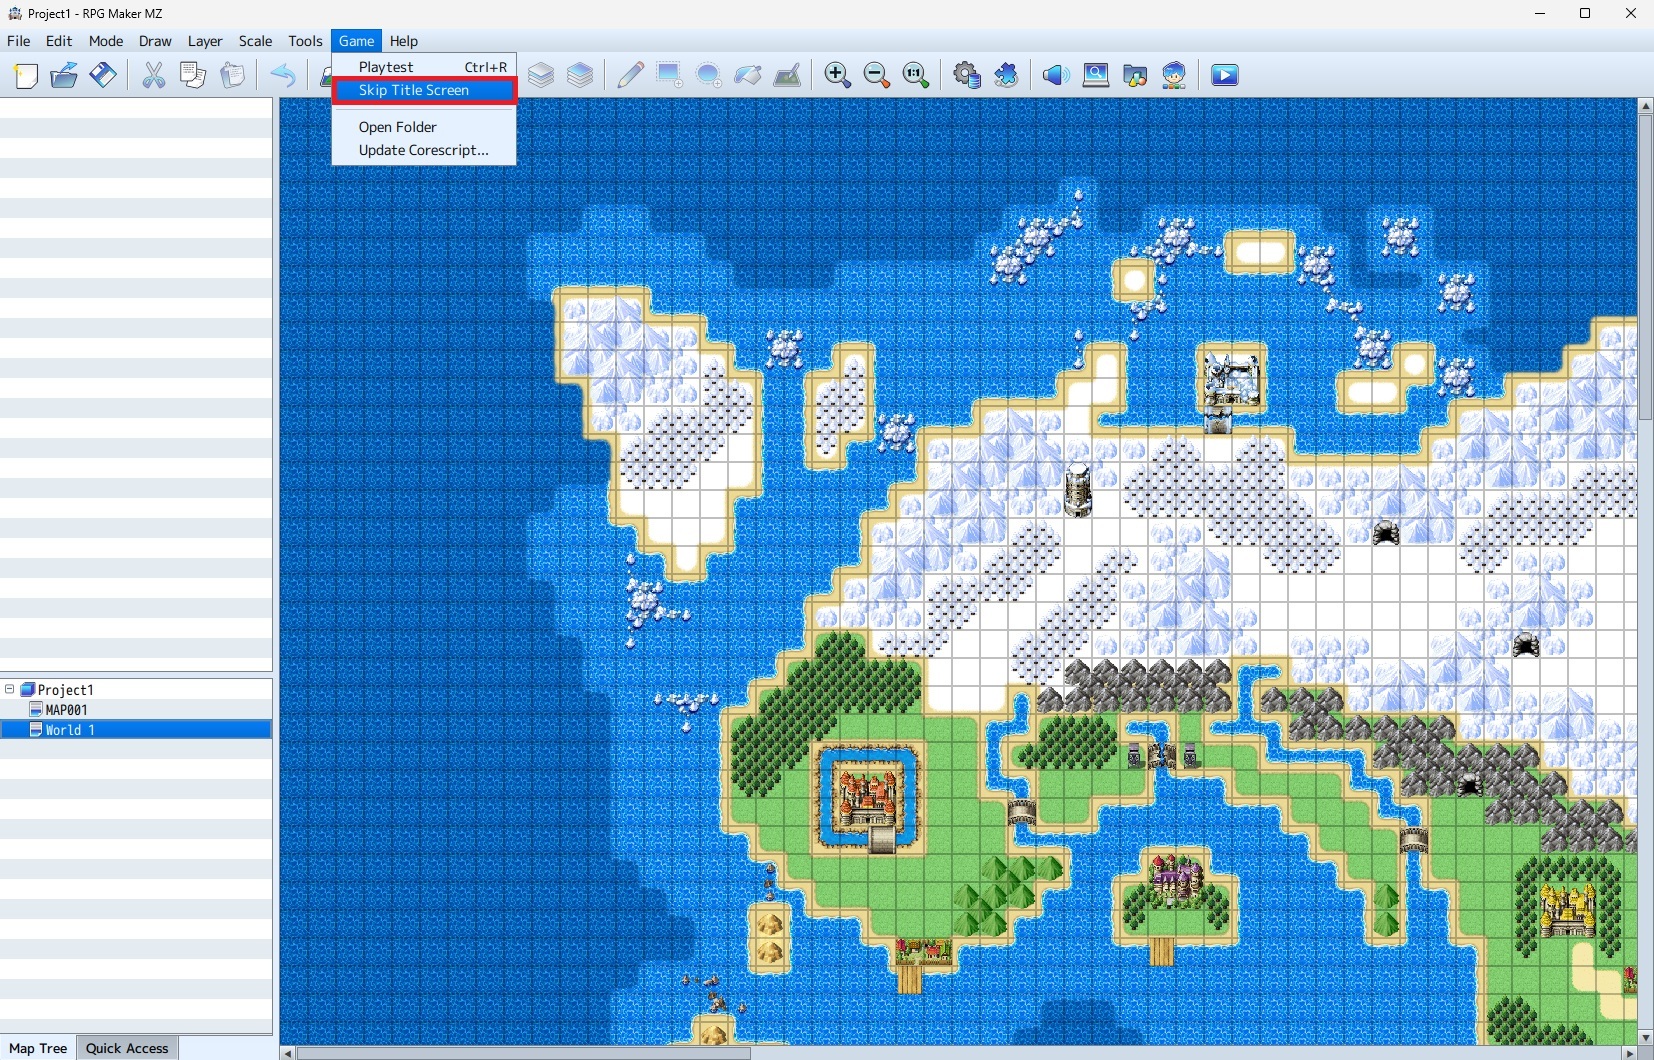Collapse the Project1 tree node
This screenshot has width=1654, height=1060.
click(10, 689)
